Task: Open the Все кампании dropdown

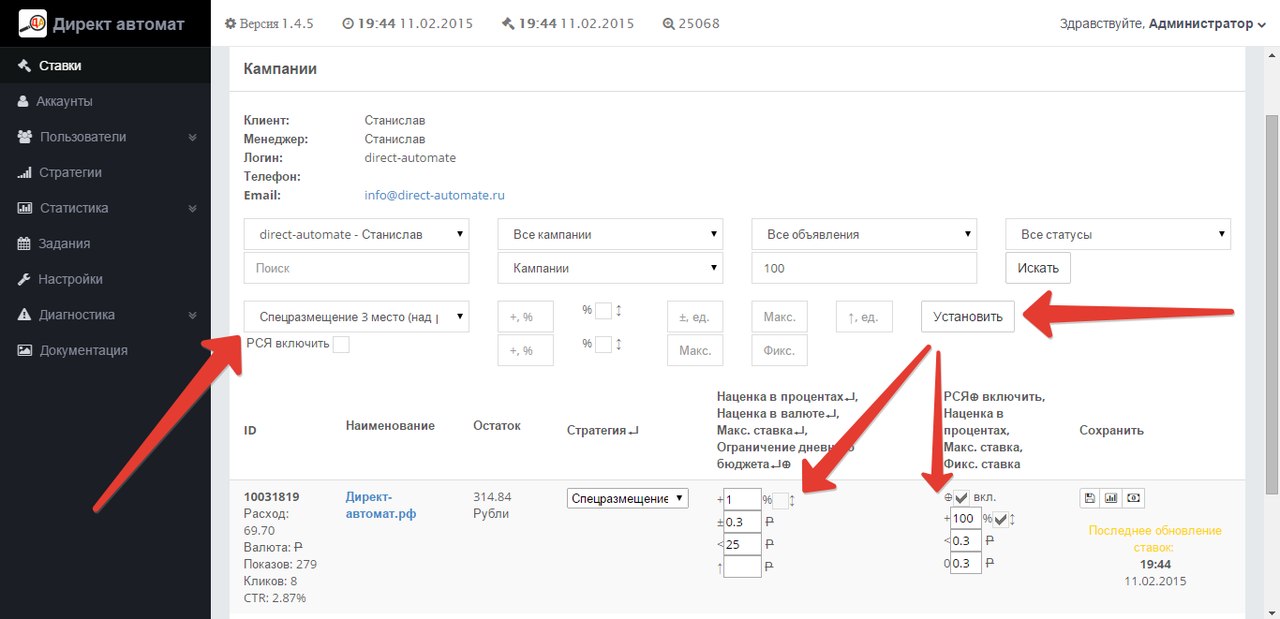Action: click(x=610, y=234)
